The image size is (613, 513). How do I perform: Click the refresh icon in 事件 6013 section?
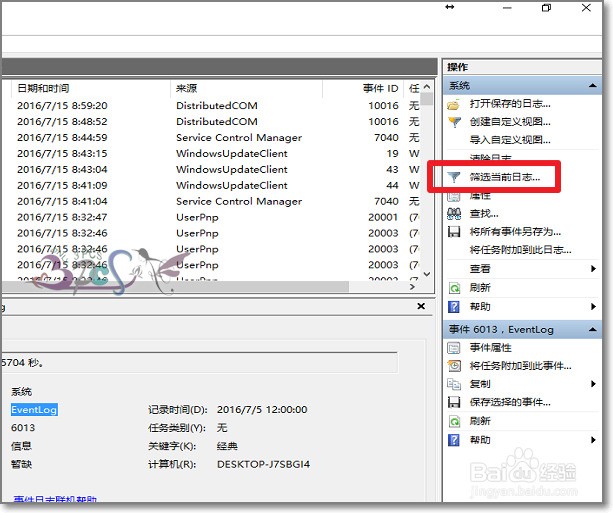click(454, 422)
